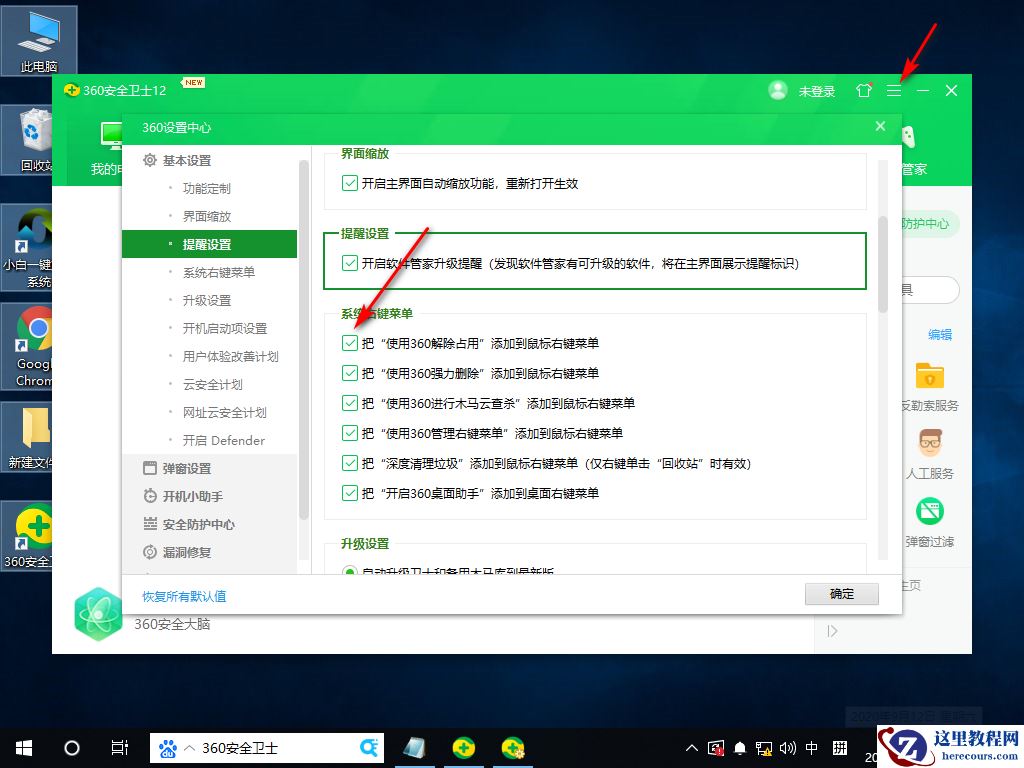
Task: Select 功能定制 in settings sidebar
Action: tap(206, 188)
